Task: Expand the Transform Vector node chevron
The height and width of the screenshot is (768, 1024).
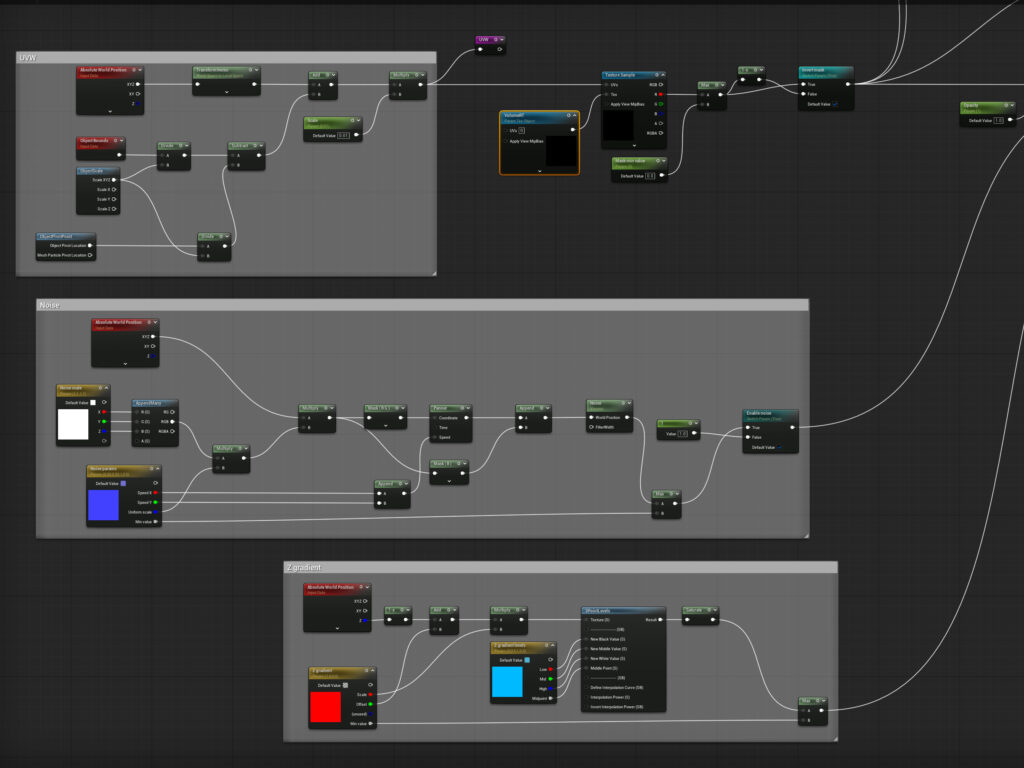Action: click(227, 92)
